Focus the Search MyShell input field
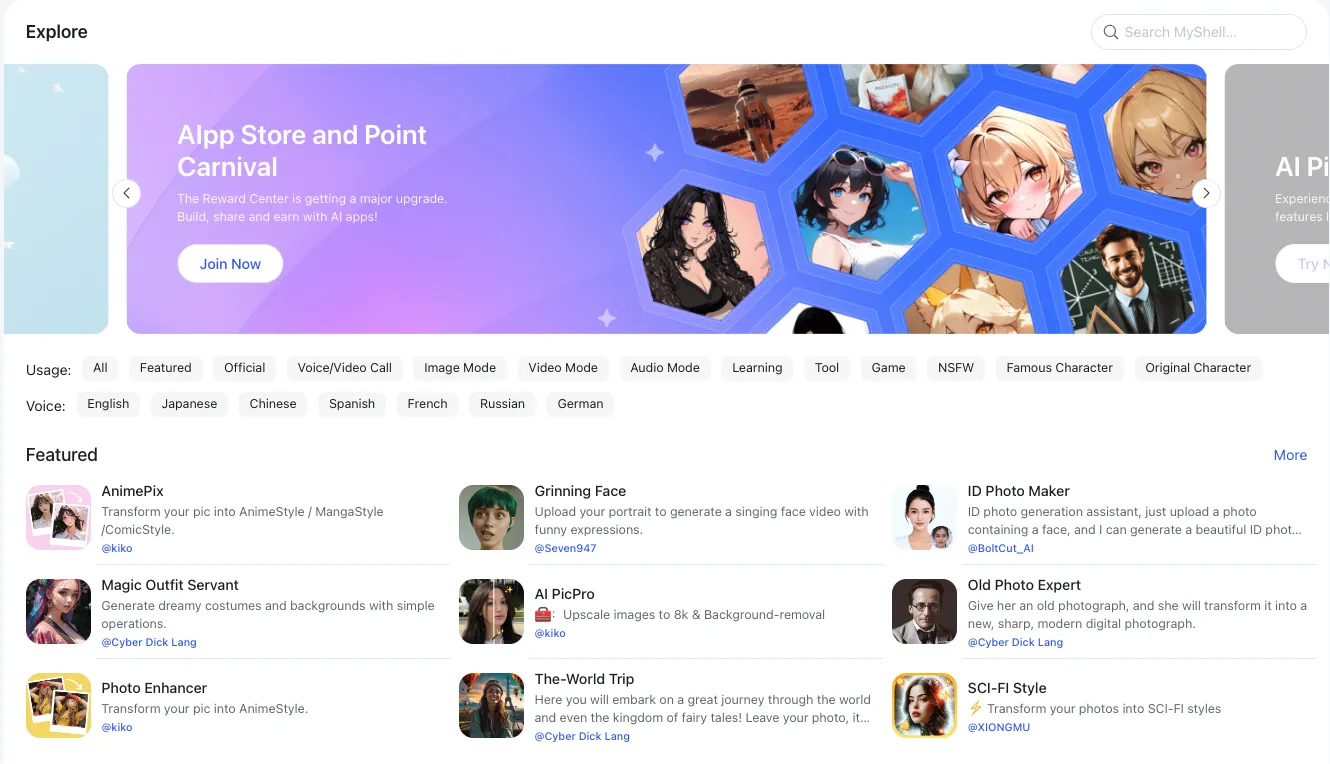This screenshot has width=1330, height=764. [1199, 32]
